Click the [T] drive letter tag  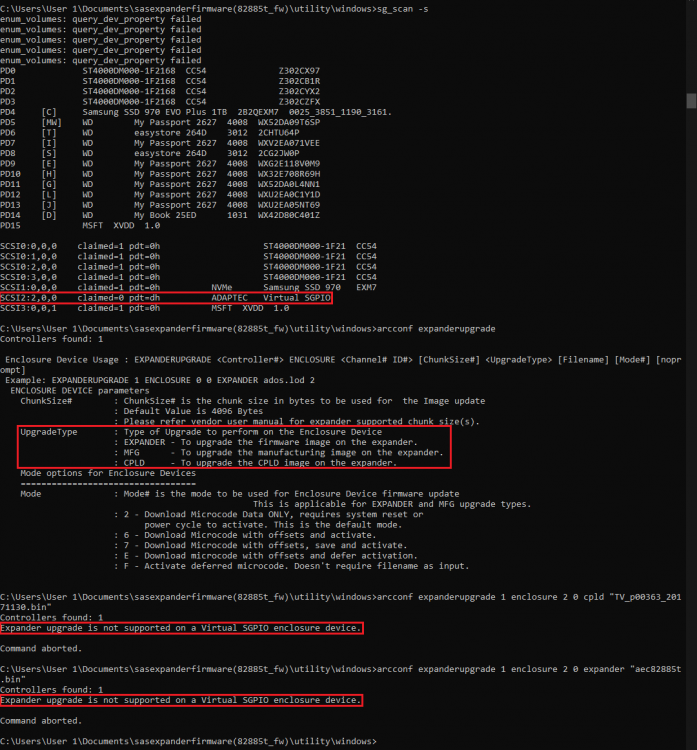click(49, 133)
